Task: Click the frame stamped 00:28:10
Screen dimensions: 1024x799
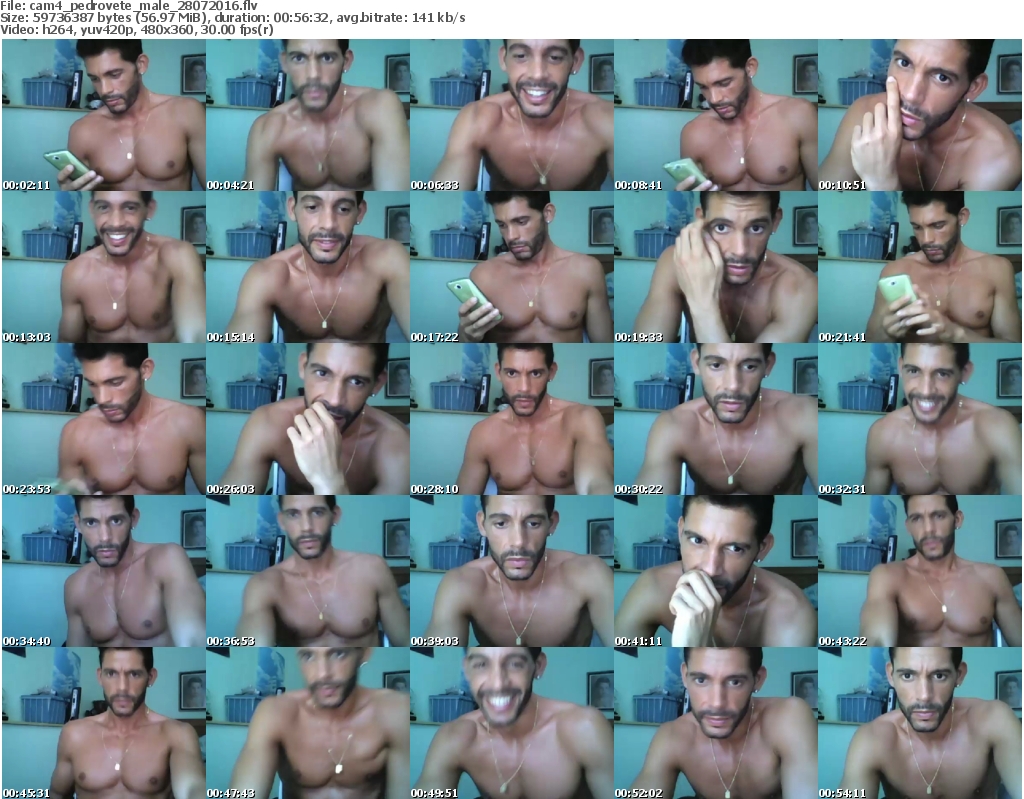Action: click(x=511, y=419)
